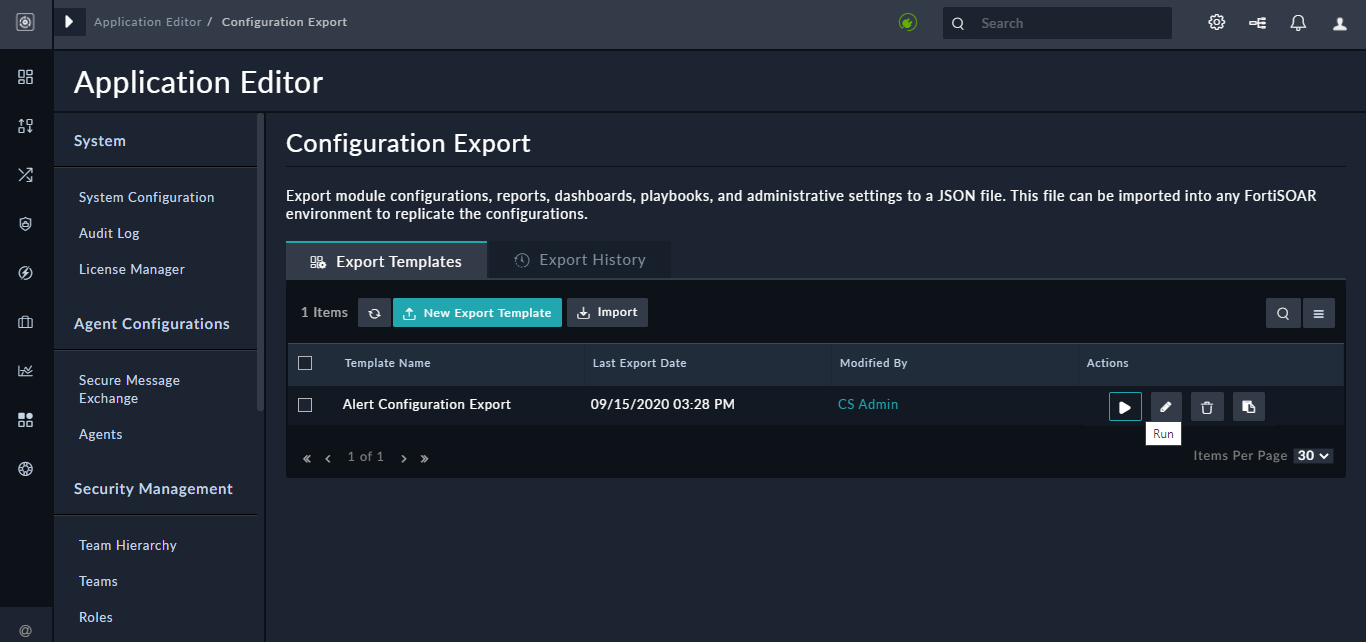Select the dashboard grid icon in left rail
Screen dimensions: 1366x642
coord(25,76)
